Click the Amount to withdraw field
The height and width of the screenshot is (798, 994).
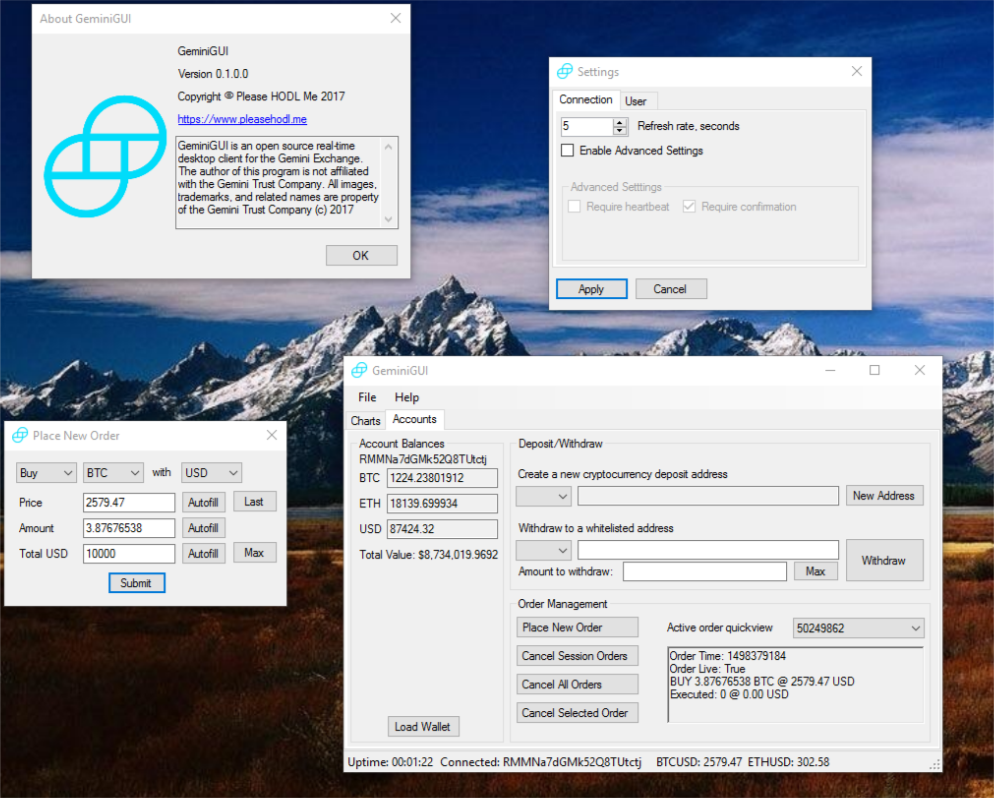[705, 571]
